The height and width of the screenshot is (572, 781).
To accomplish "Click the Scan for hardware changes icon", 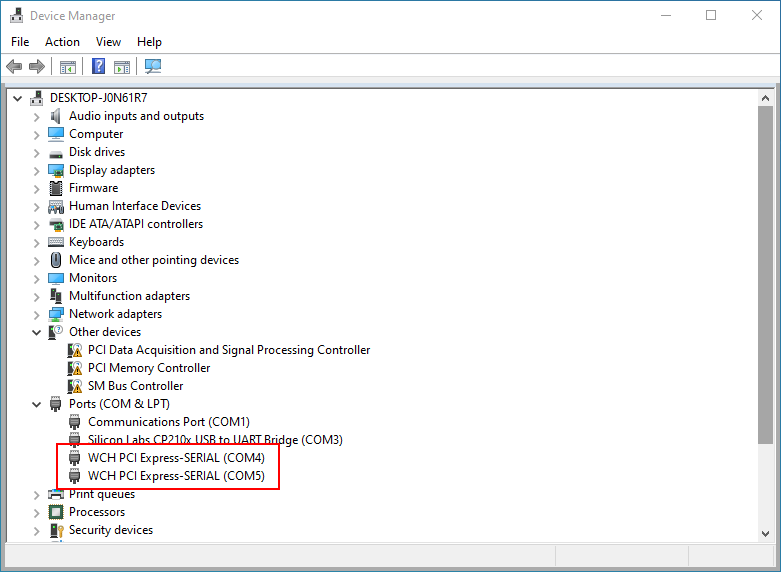I will point(153,67).
